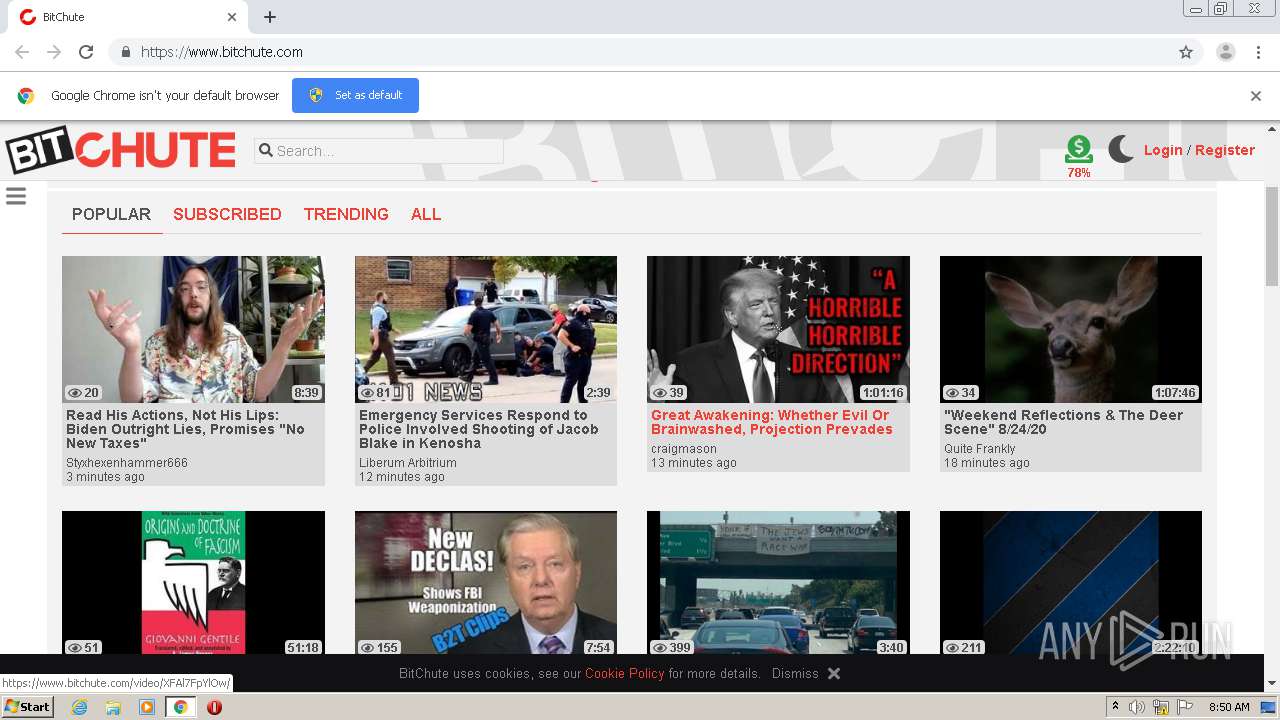Click the Login link
The width and height of the screenshot is (1280, 720).
[x=1163, y=150]
